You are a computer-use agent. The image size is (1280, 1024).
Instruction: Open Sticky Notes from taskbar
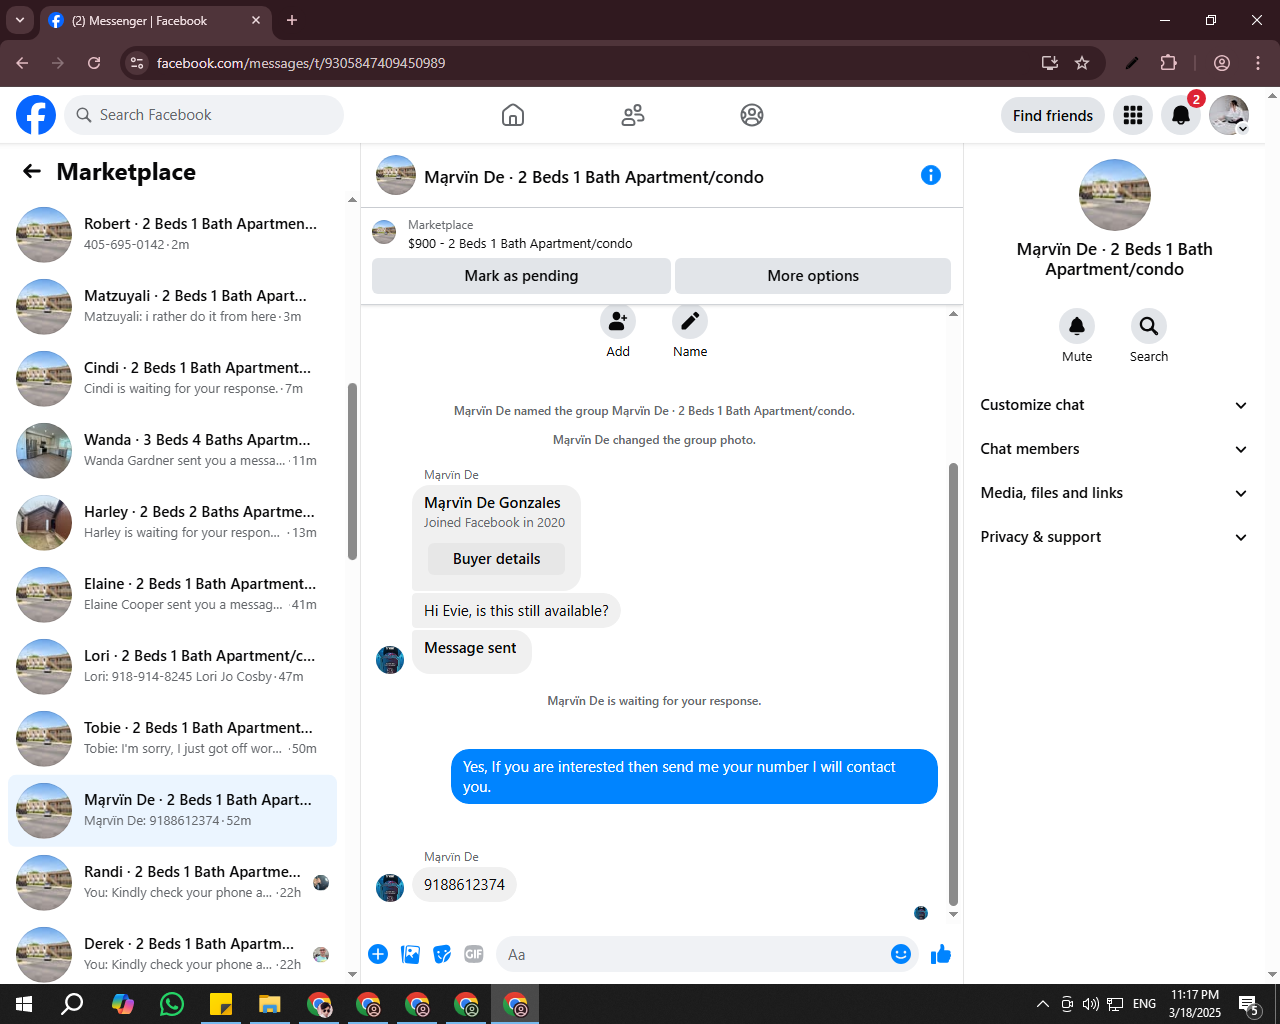click(221, 1004)
